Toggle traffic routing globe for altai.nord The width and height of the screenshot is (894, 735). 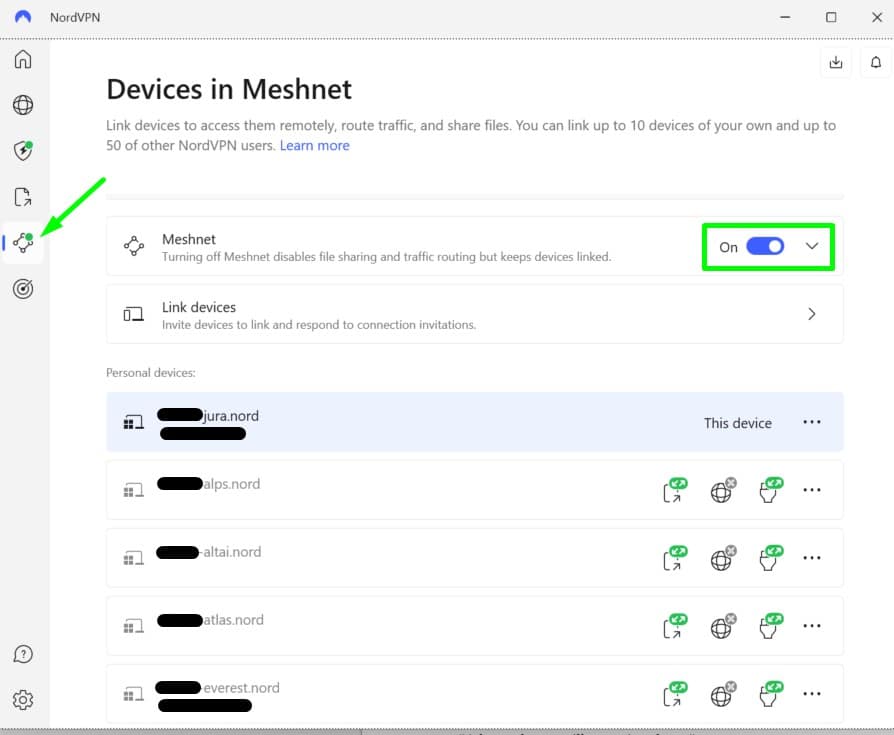[x=723, y=558]
